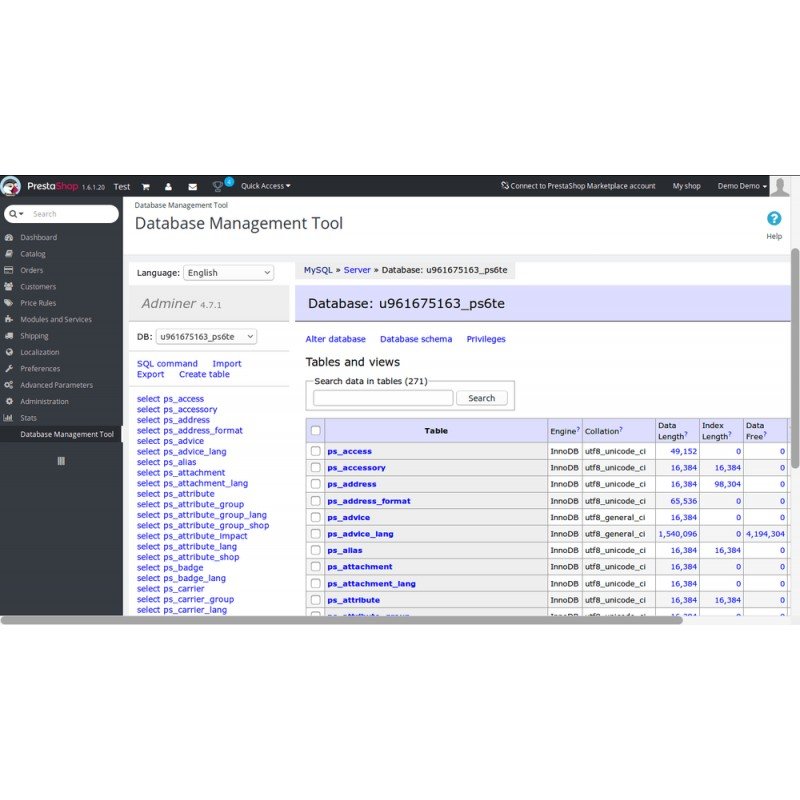
Task: Click the Search button for table data
Action: (482, 398)
